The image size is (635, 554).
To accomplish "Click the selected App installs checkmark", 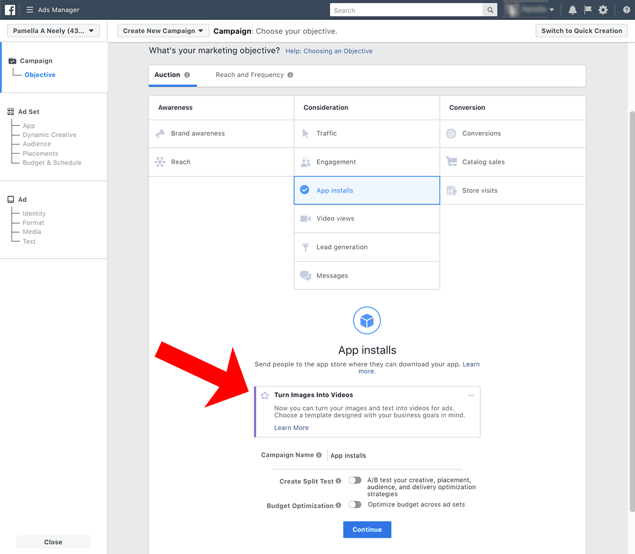I will coord(305,190).
